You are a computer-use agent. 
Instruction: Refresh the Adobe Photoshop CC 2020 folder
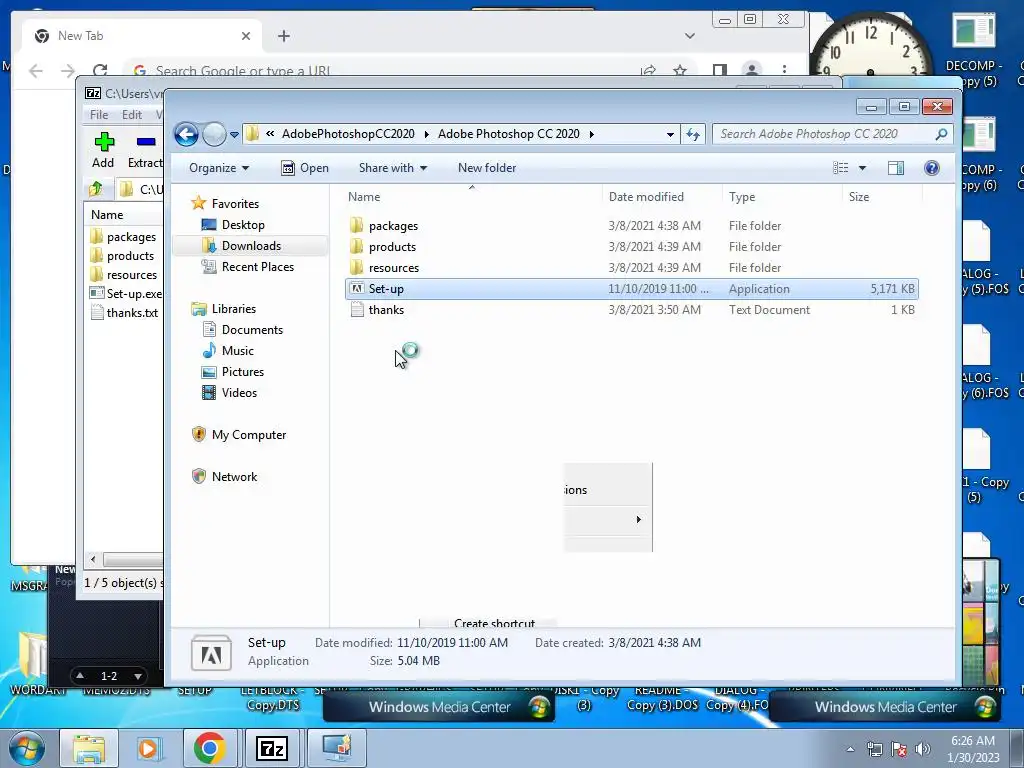(692, 135)
